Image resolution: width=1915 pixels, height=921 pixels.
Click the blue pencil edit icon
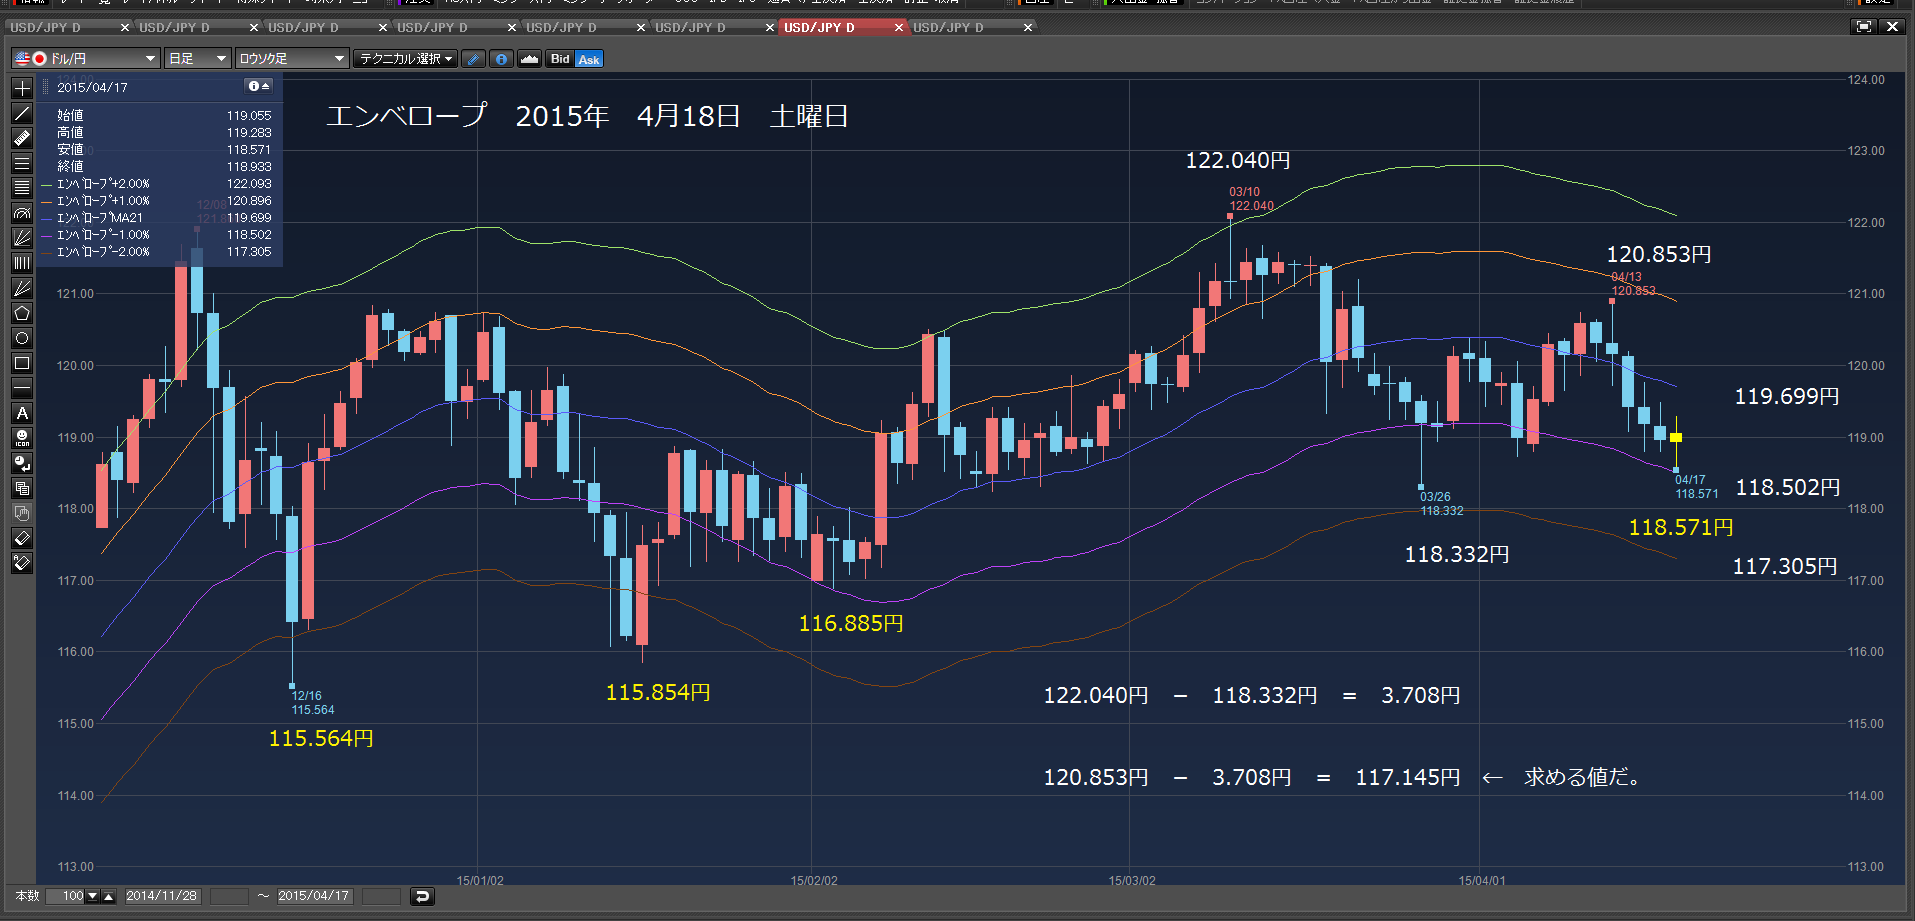(474, 59)
